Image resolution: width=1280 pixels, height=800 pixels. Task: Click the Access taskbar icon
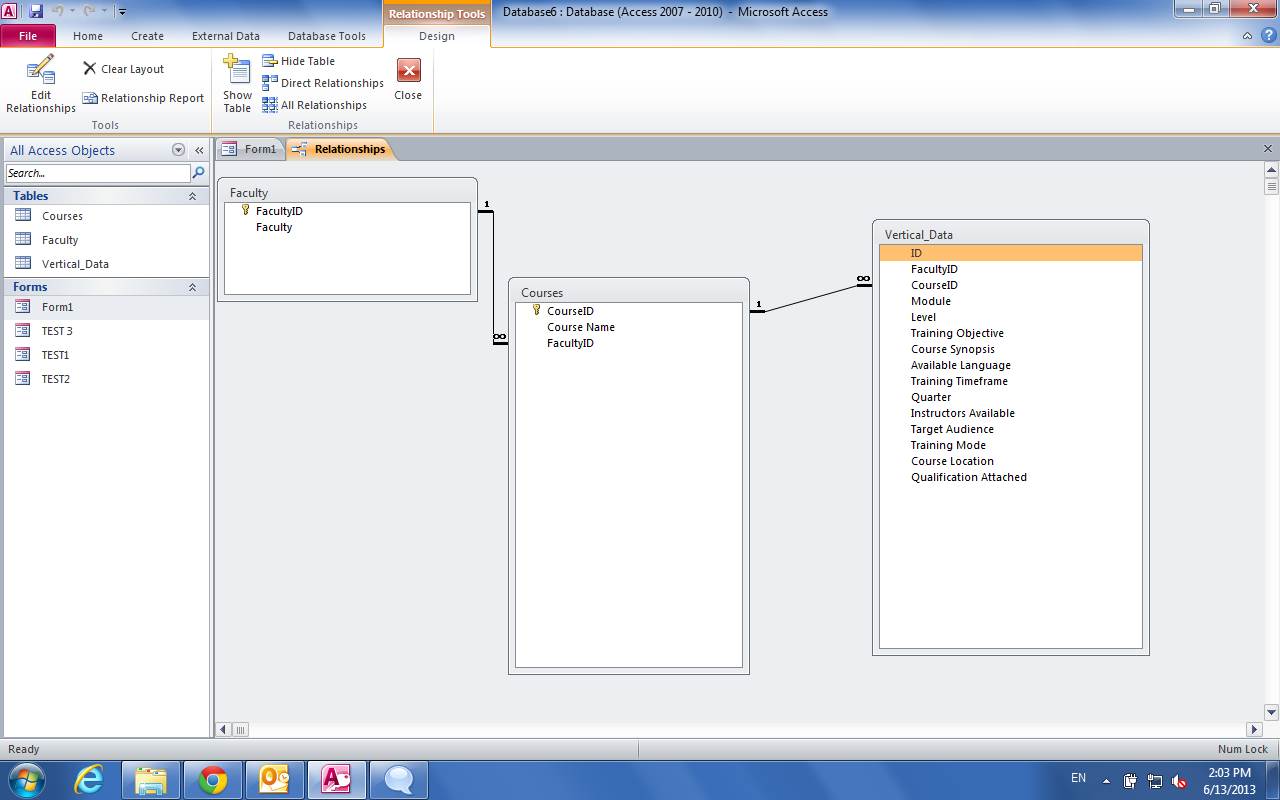point(337,780)
